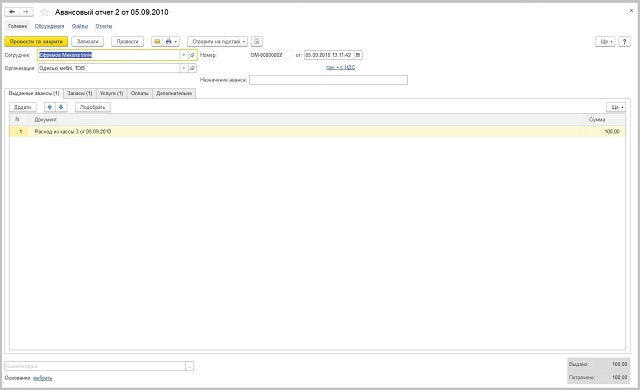Add document to favorites with star

(x=44, y=12)
